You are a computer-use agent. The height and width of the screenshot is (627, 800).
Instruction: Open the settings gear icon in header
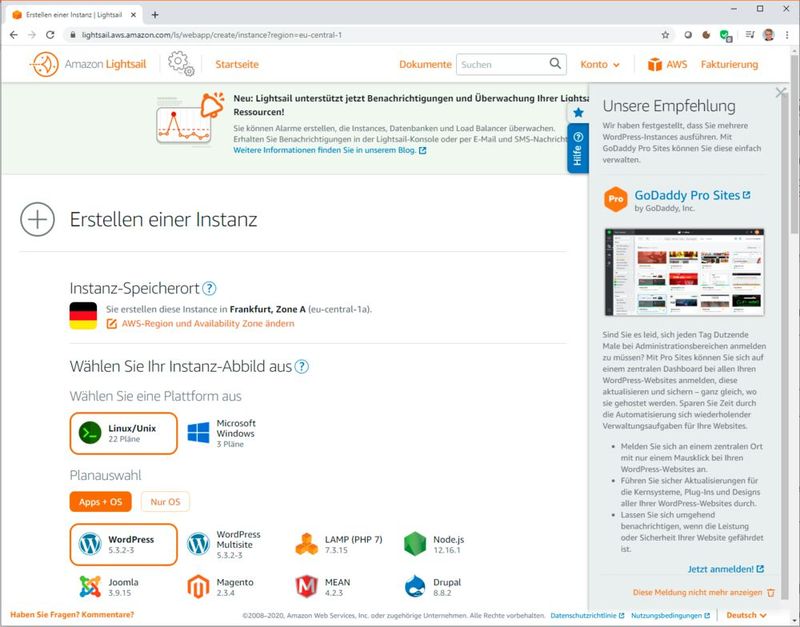tap(181, 64)
